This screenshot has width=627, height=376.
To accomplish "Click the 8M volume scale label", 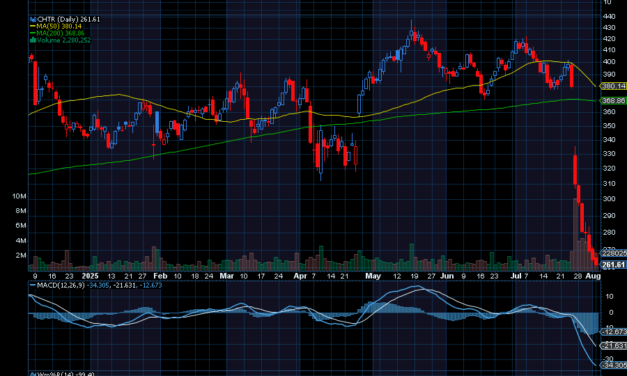I will click(21, 211).
